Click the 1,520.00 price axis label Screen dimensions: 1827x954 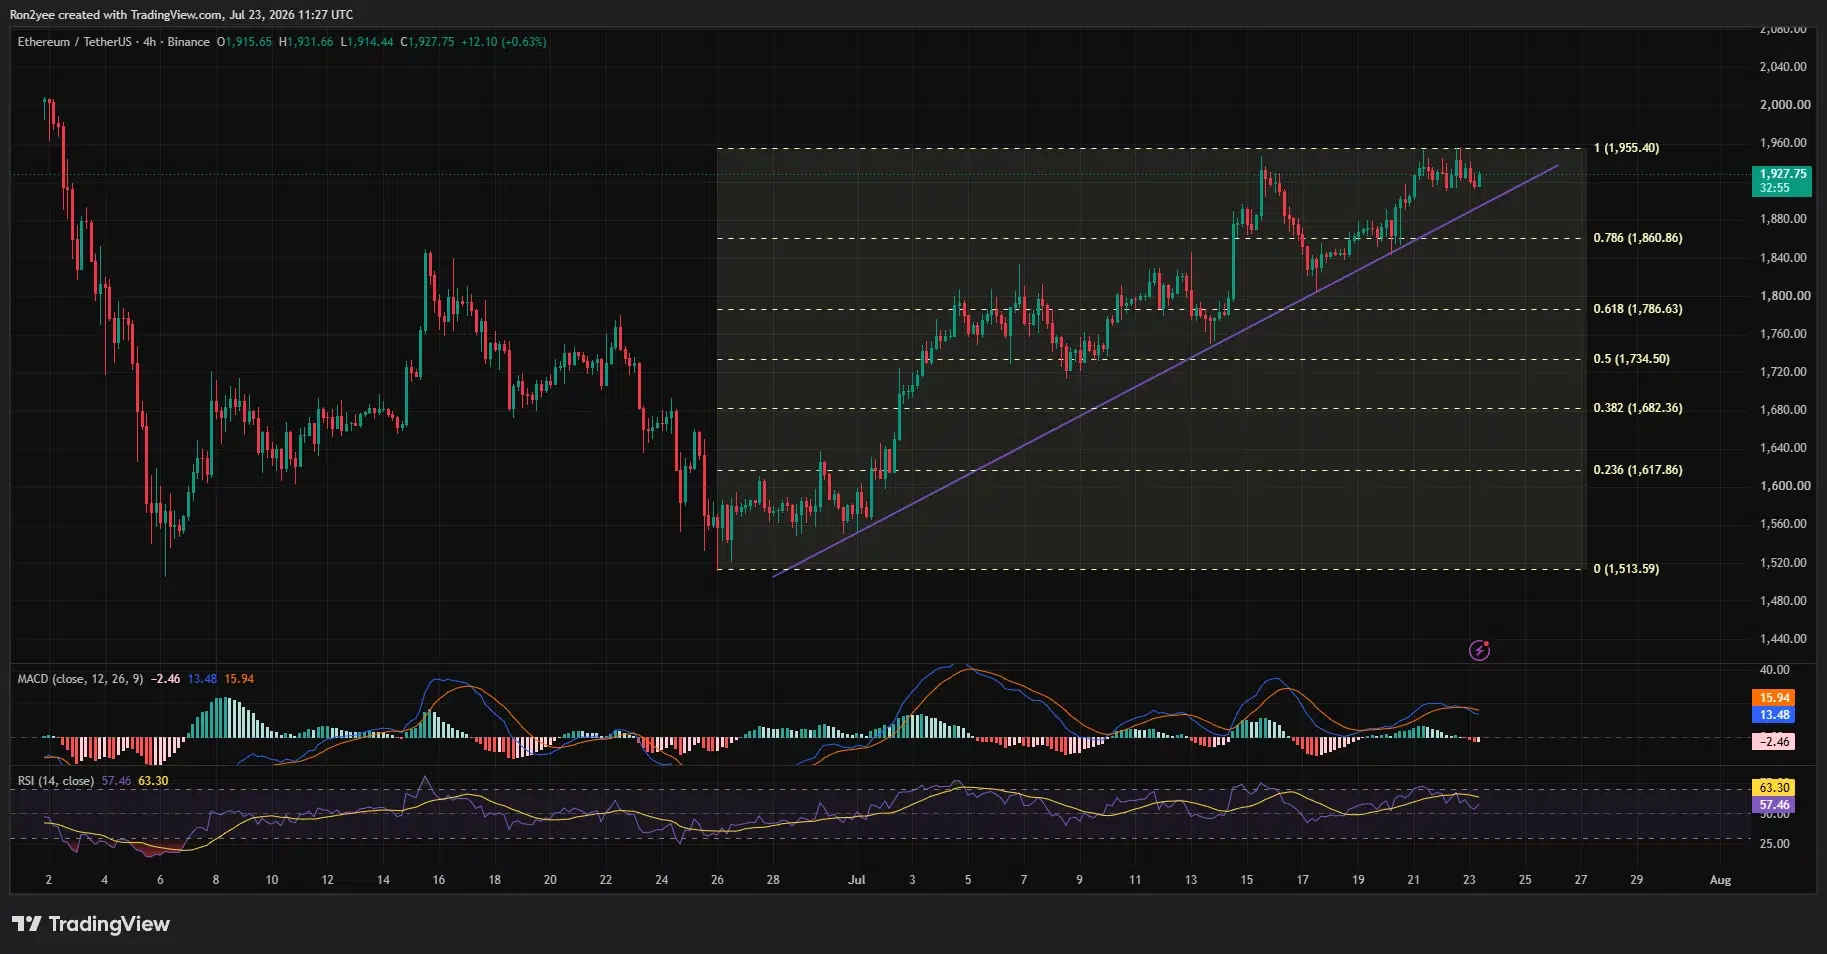[x=1785, y=563]
